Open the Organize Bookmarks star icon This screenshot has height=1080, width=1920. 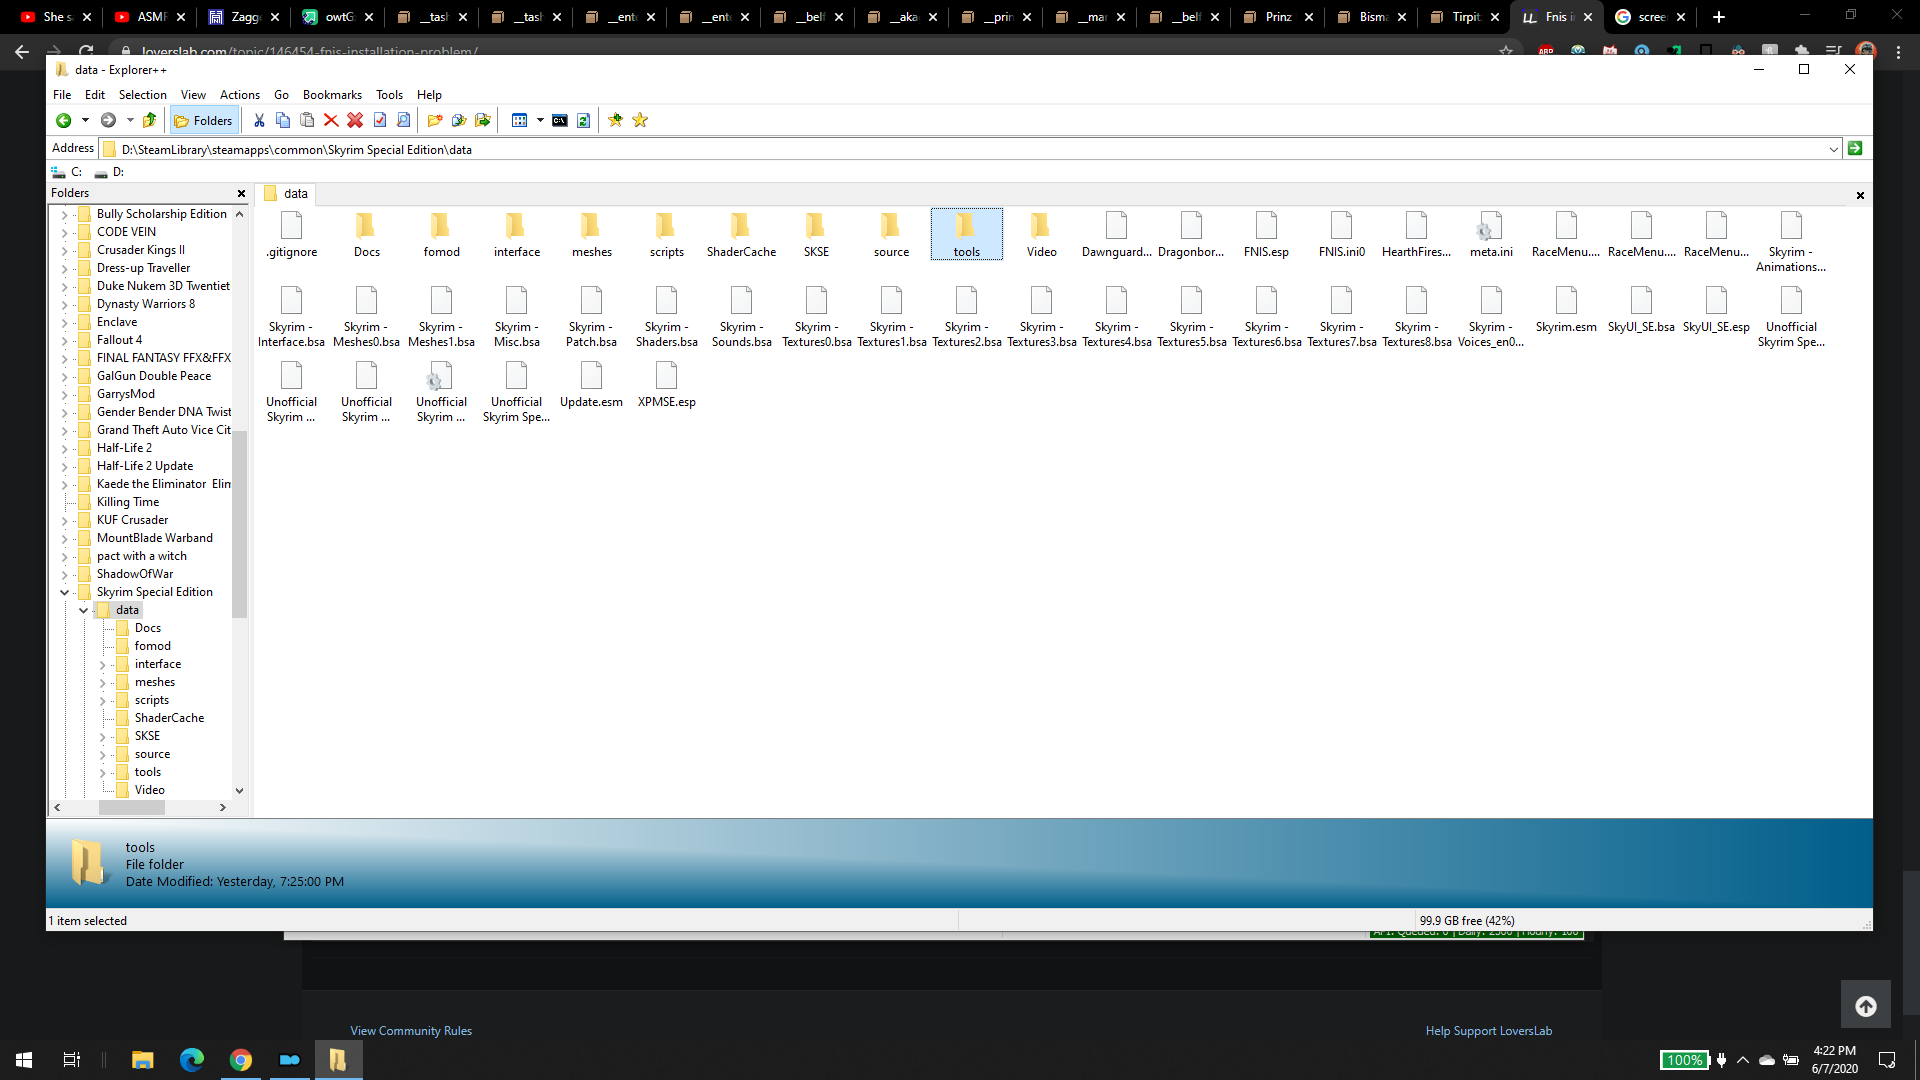640,121
